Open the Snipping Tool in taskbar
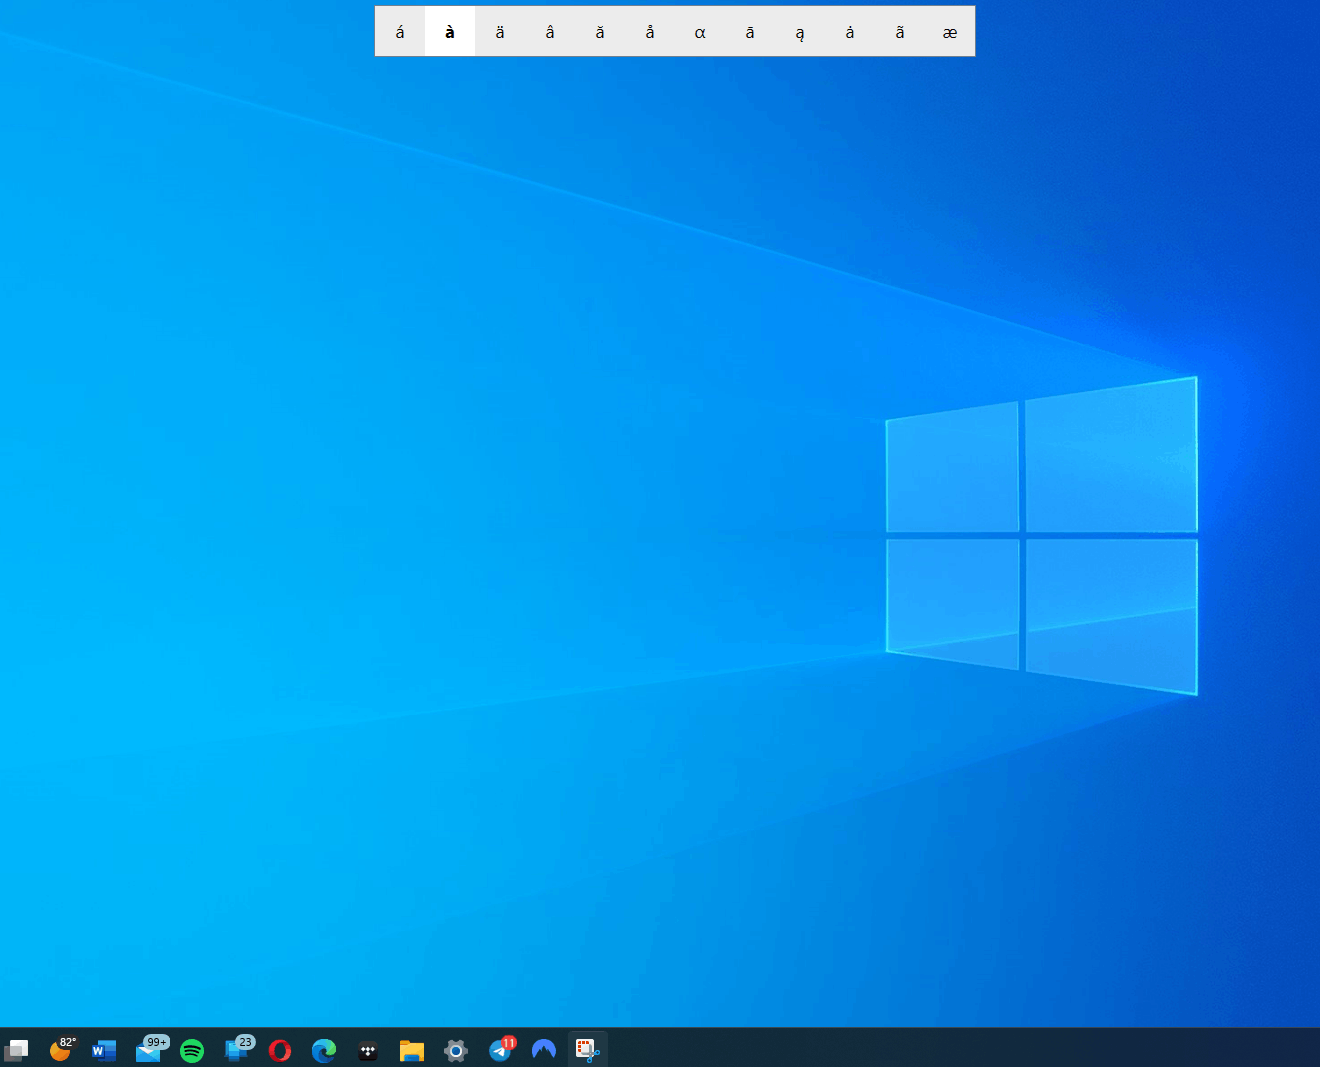This screenshot has width=1320, height=1067. [x=587, y=1050]
